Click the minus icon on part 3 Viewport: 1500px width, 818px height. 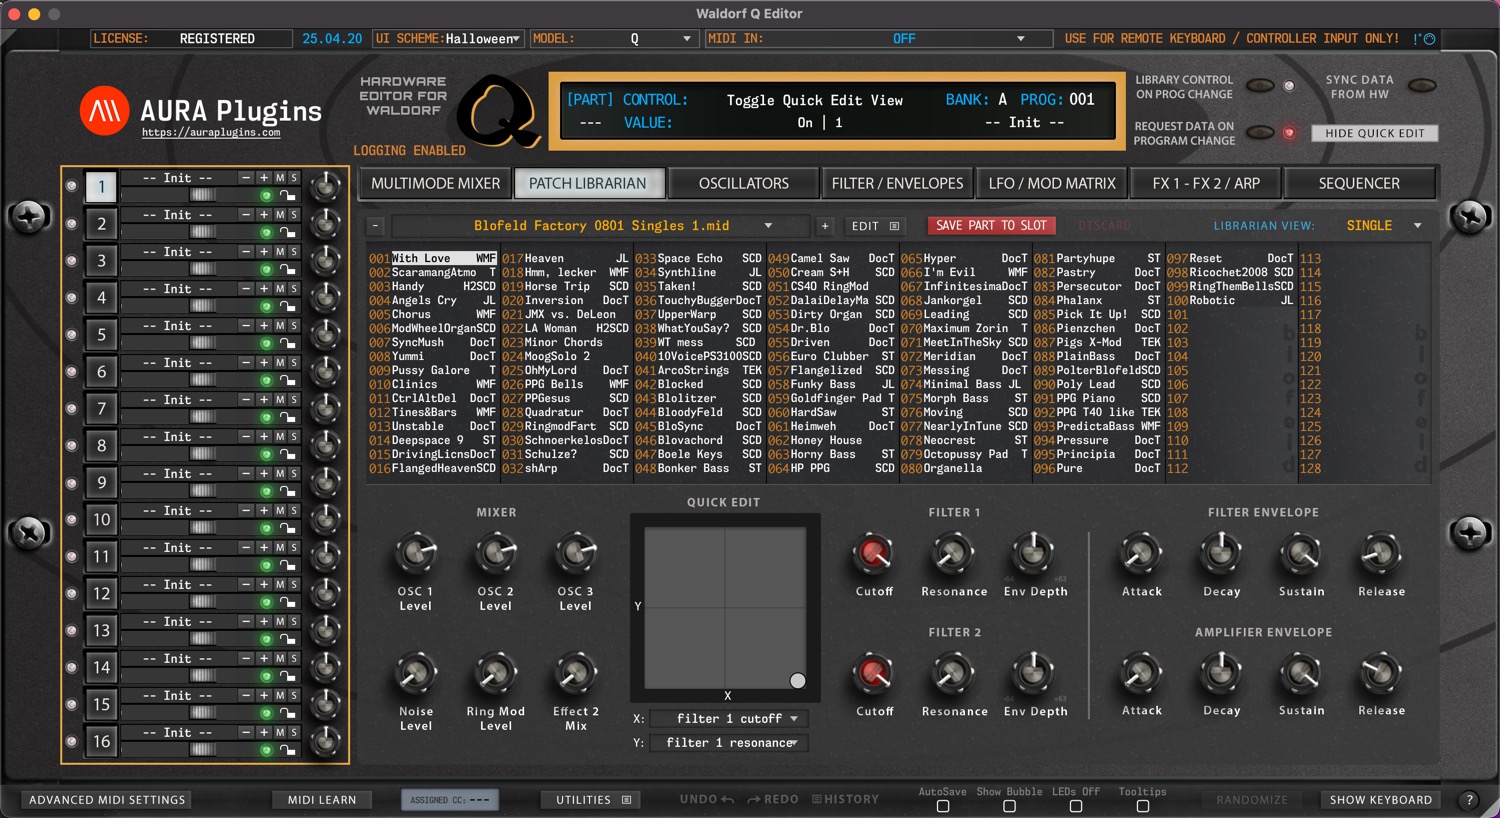246,251
